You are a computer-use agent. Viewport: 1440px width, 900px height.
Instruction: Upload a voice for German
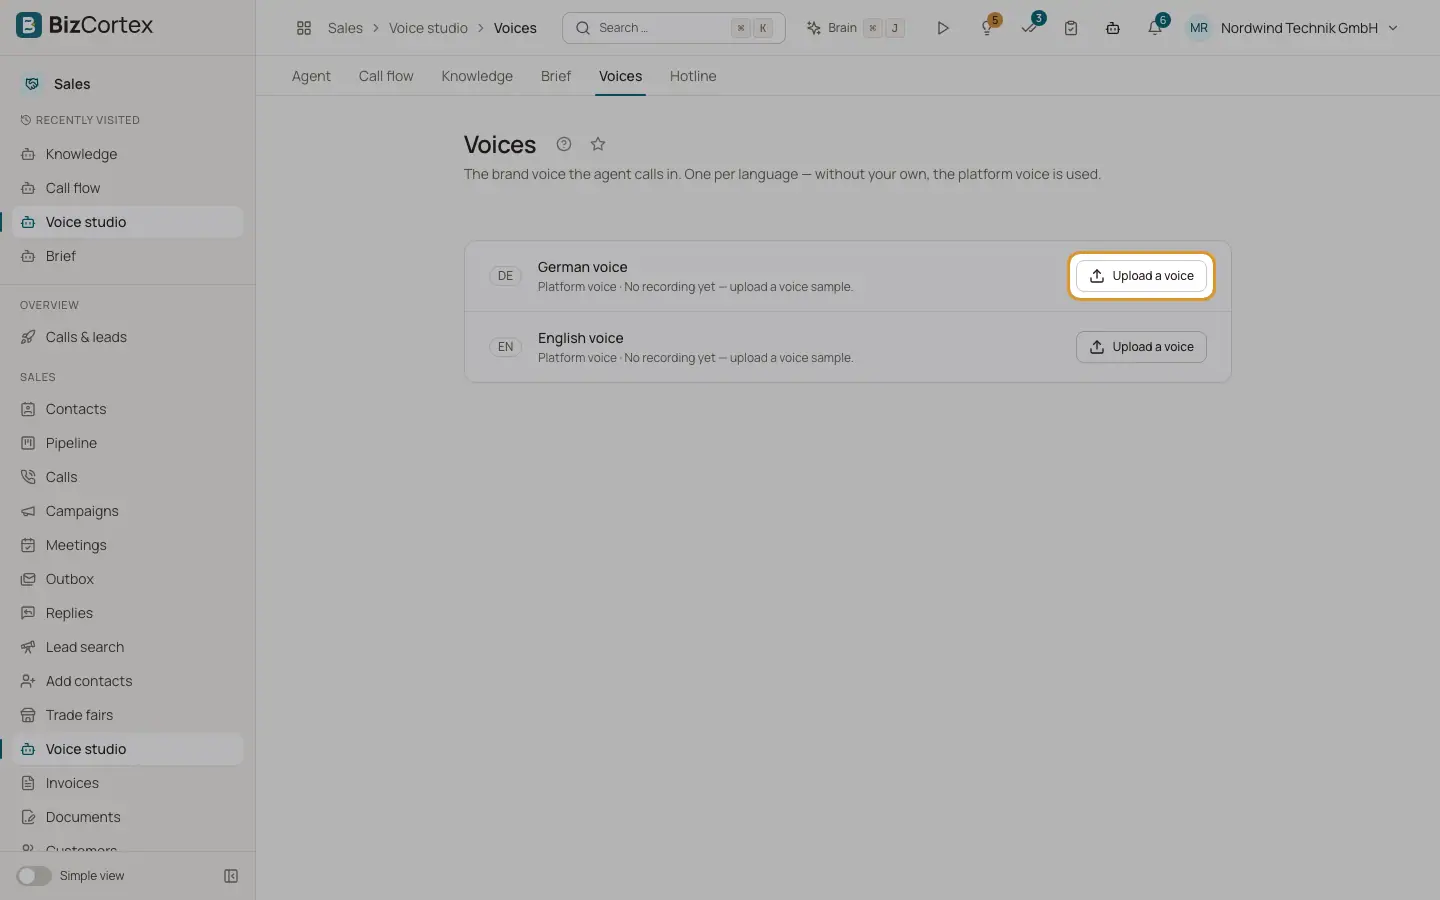pyautogui.click(x=1141, y=276)
